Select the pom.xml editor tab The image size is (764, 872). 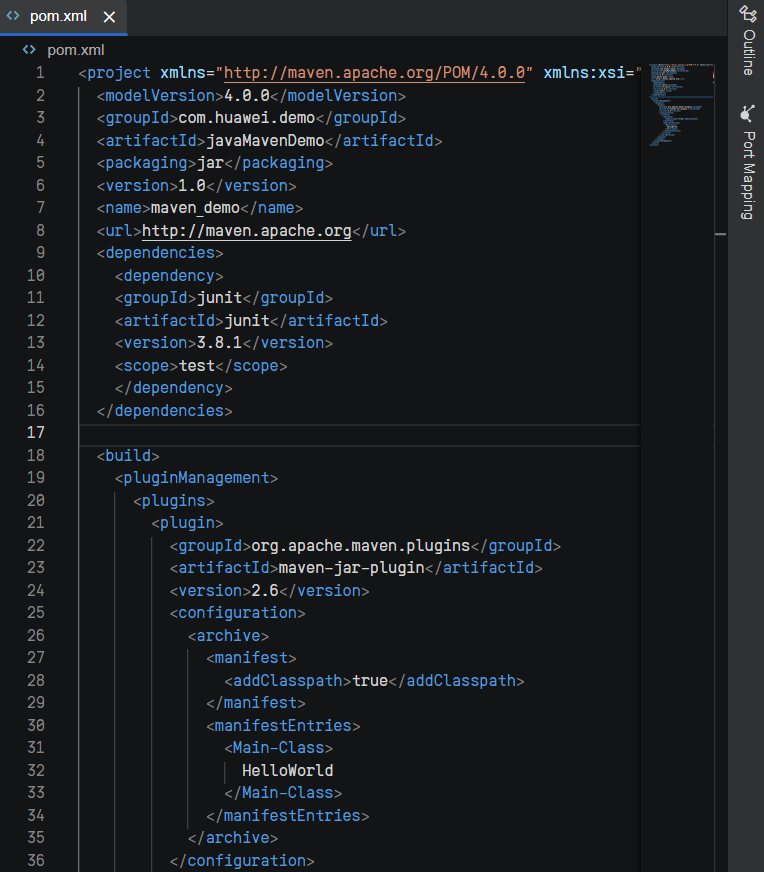pyautogui.click(x=58, y=17)
